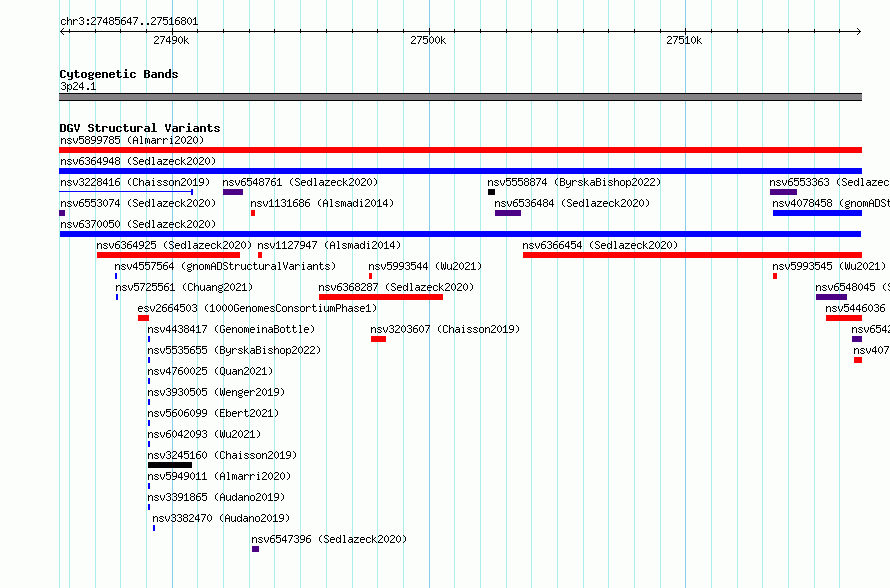The height and width of the screenshot is (588, 890).
Task: Click the purple bar under nsv6553363
Action: [x=783, y=192]
